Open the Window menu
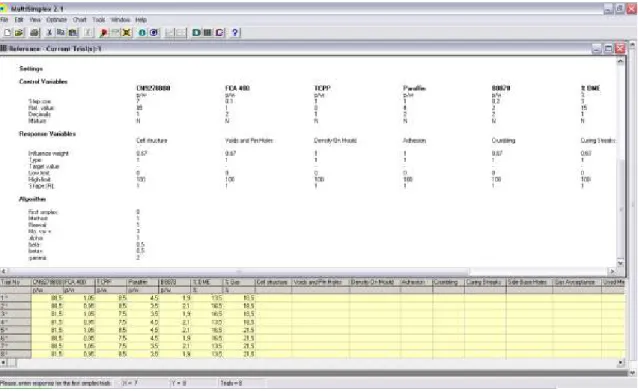638x391 pixels. point(120,20)
